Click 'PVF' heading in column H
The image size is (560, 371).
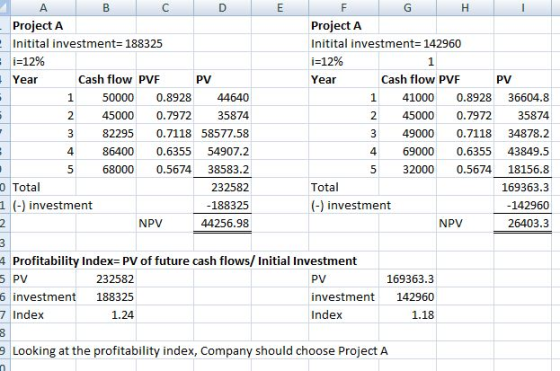coord(449,79)
